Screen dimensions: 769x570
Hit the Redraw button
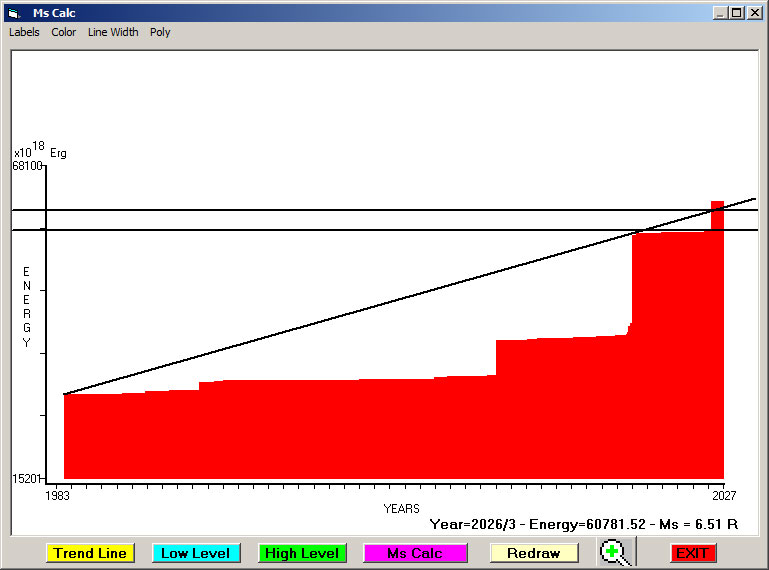(x=533, y=553)
